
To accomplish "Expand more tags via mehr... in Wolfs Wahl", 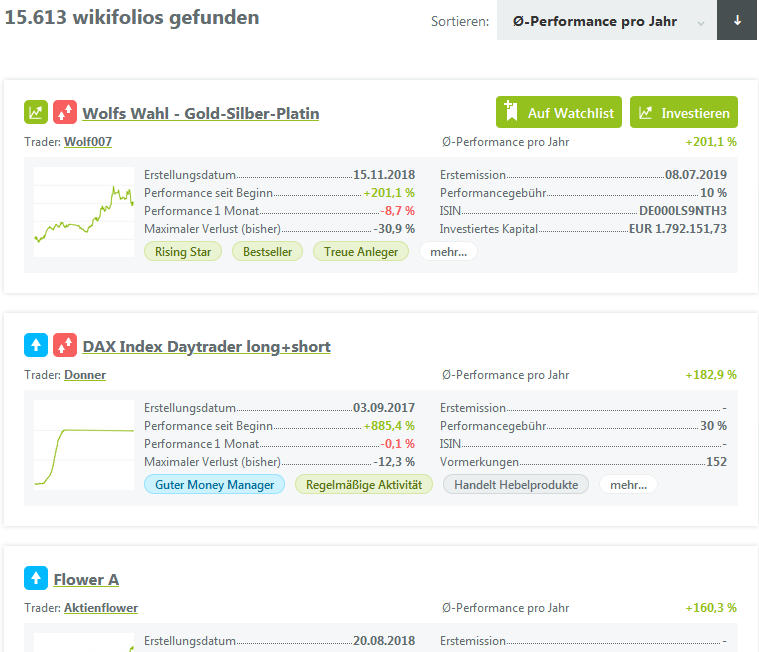I will [448, 252].
